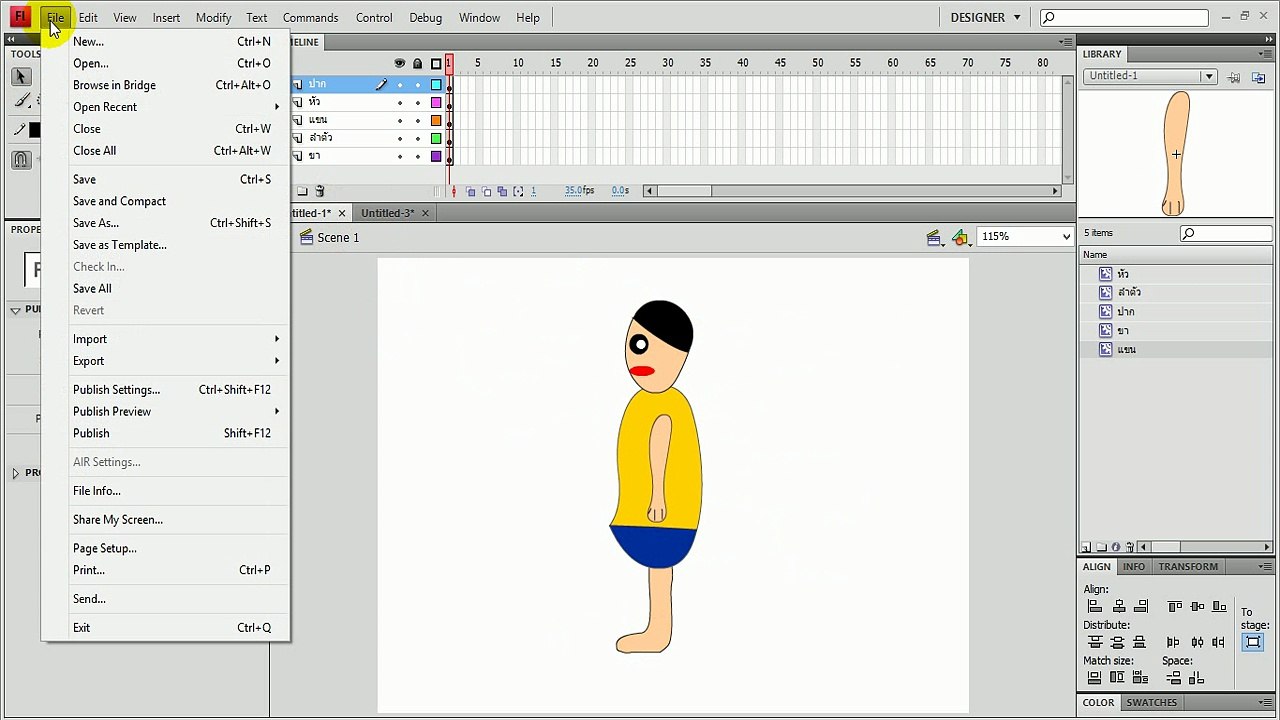Click the timeline horizontal scrollbar

point(852,191)
